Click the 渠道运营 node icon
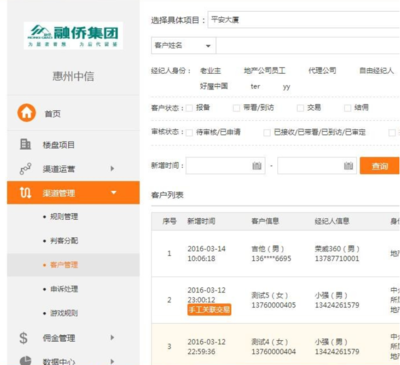The height and width of the screenshot is (365, 400). coord(25,169)
